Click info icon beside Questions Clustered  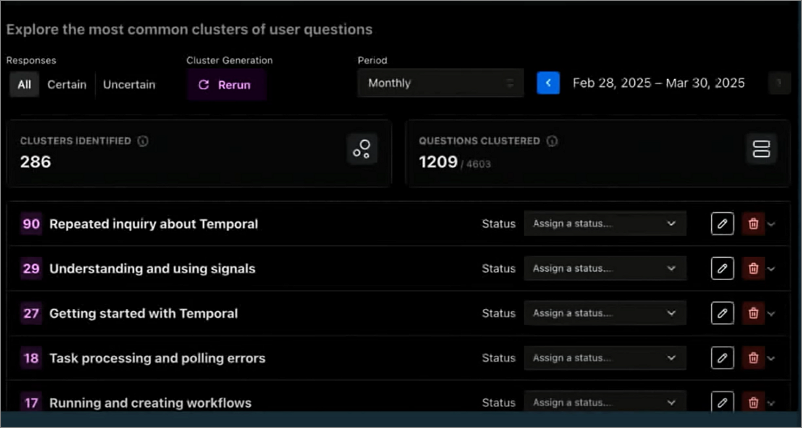(x=552, y=141)
